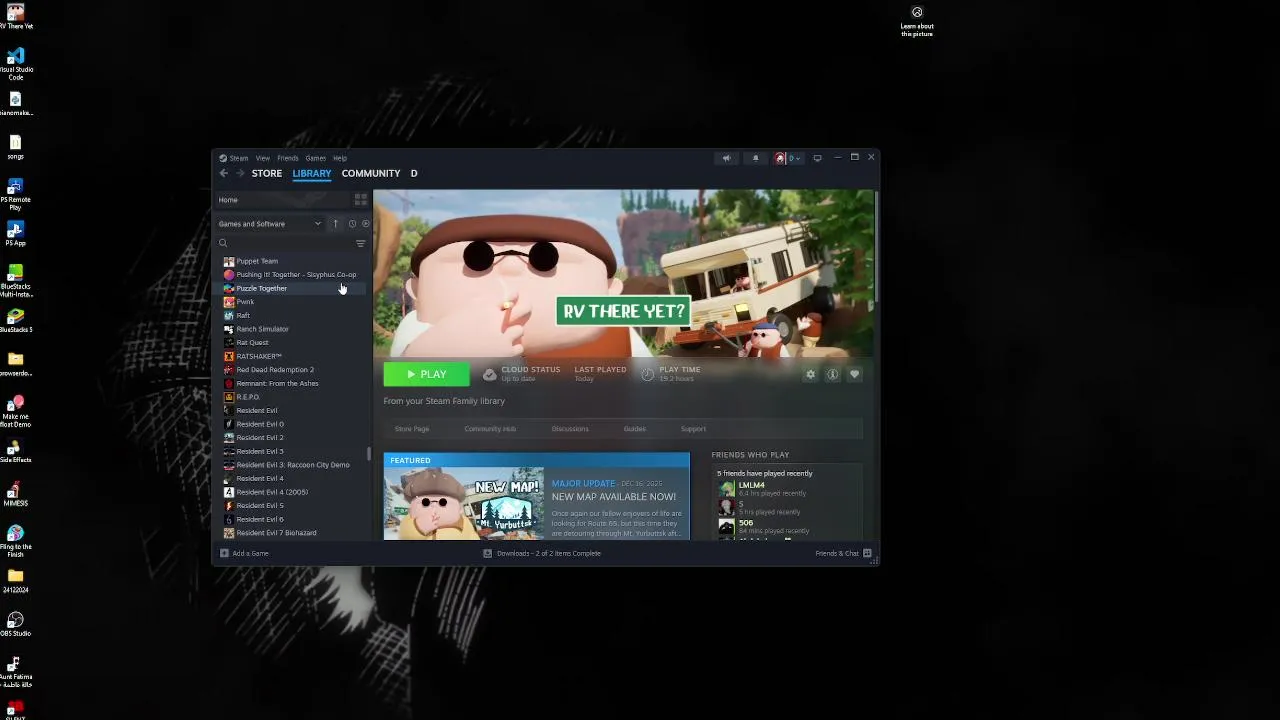Go forward with the Steam forward arrow

(x=240, y=173)
